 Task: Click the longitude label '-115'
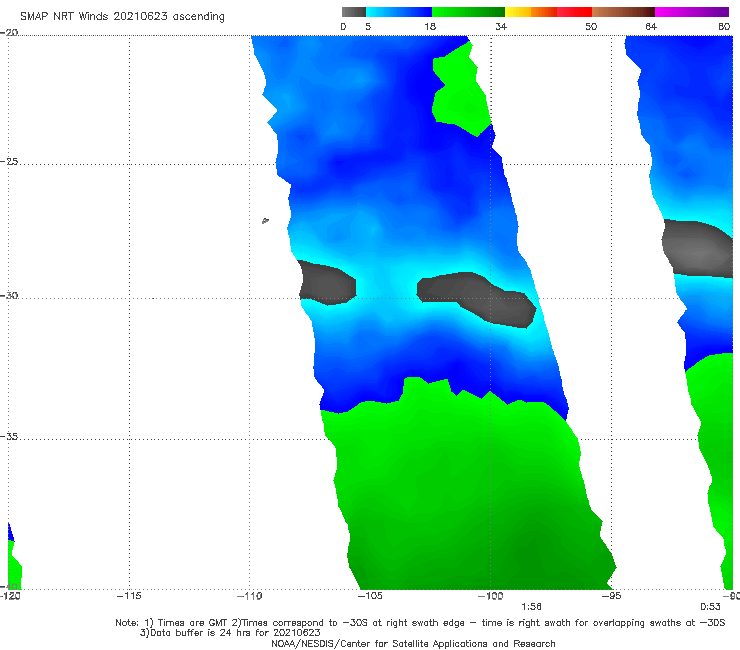tap(129, 596)
